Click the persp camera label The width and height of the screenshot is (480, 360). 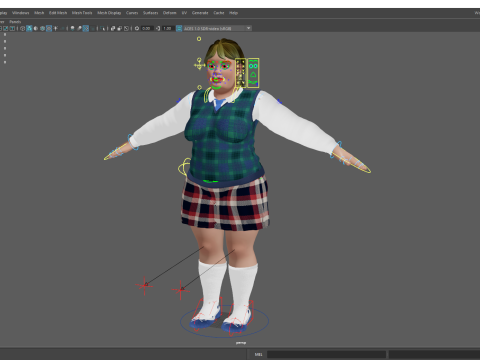[x=241, y=343]
